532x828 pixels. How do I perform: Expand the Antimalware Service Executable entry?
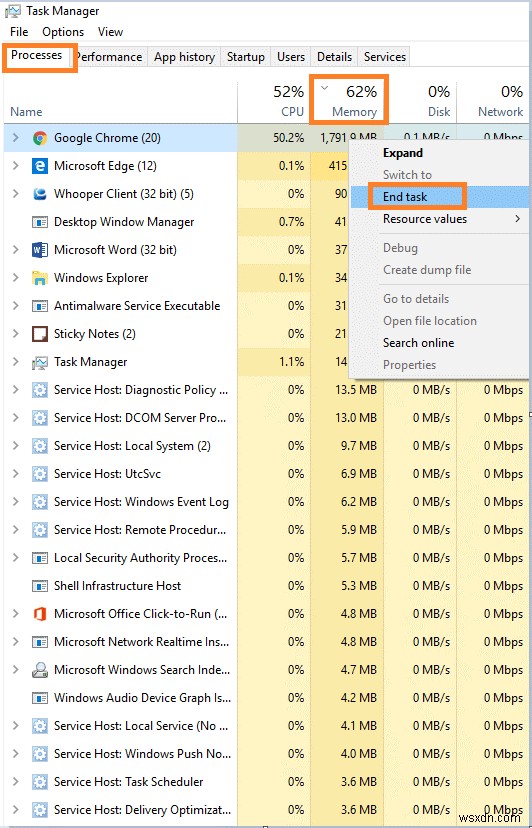point(15,306)
